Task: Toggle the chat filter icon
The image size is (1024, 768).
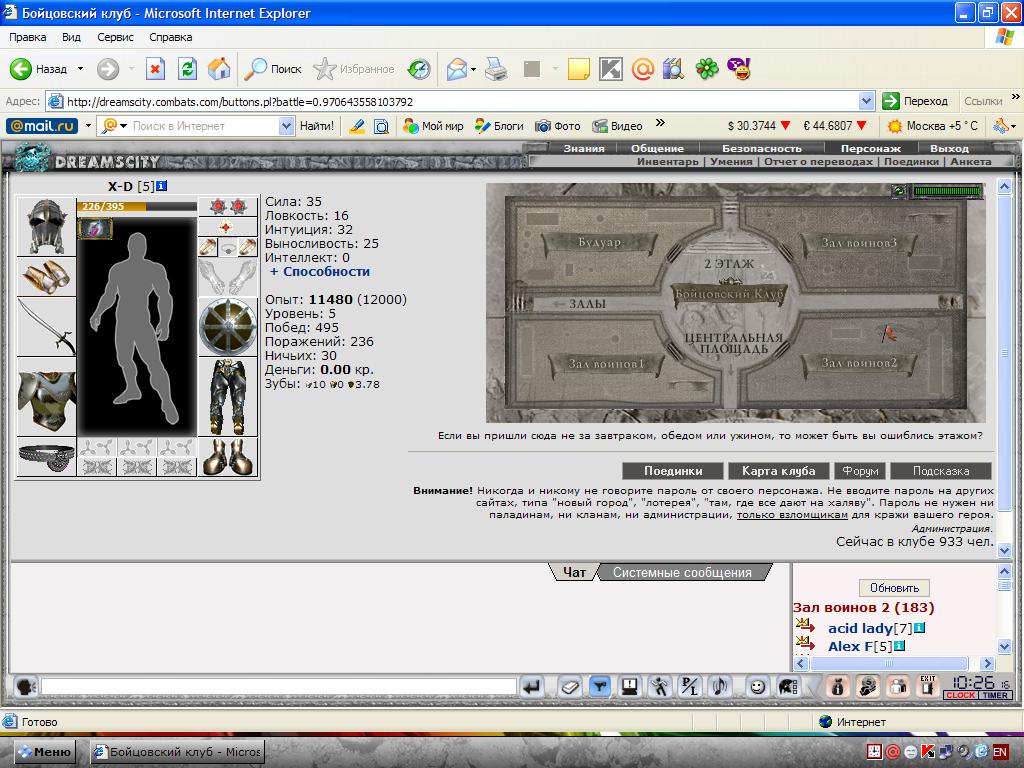Action: (x=600, y=686)
